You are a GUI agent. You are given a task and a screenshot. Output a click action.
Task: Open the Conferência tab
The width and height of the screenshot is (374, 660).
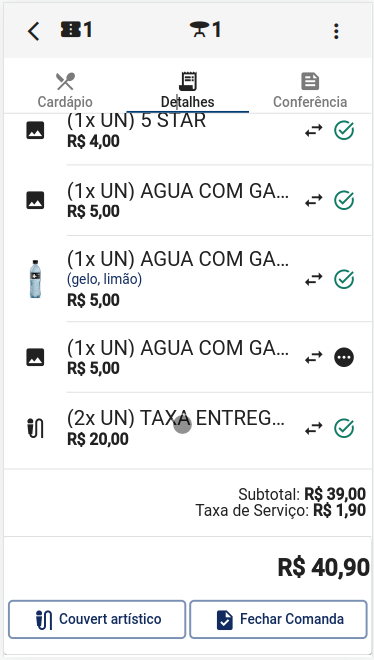click(x=310, y=90)
